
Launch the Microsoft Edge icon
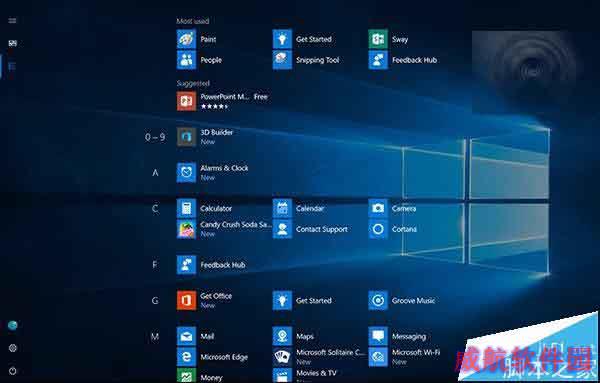(186, 357)
